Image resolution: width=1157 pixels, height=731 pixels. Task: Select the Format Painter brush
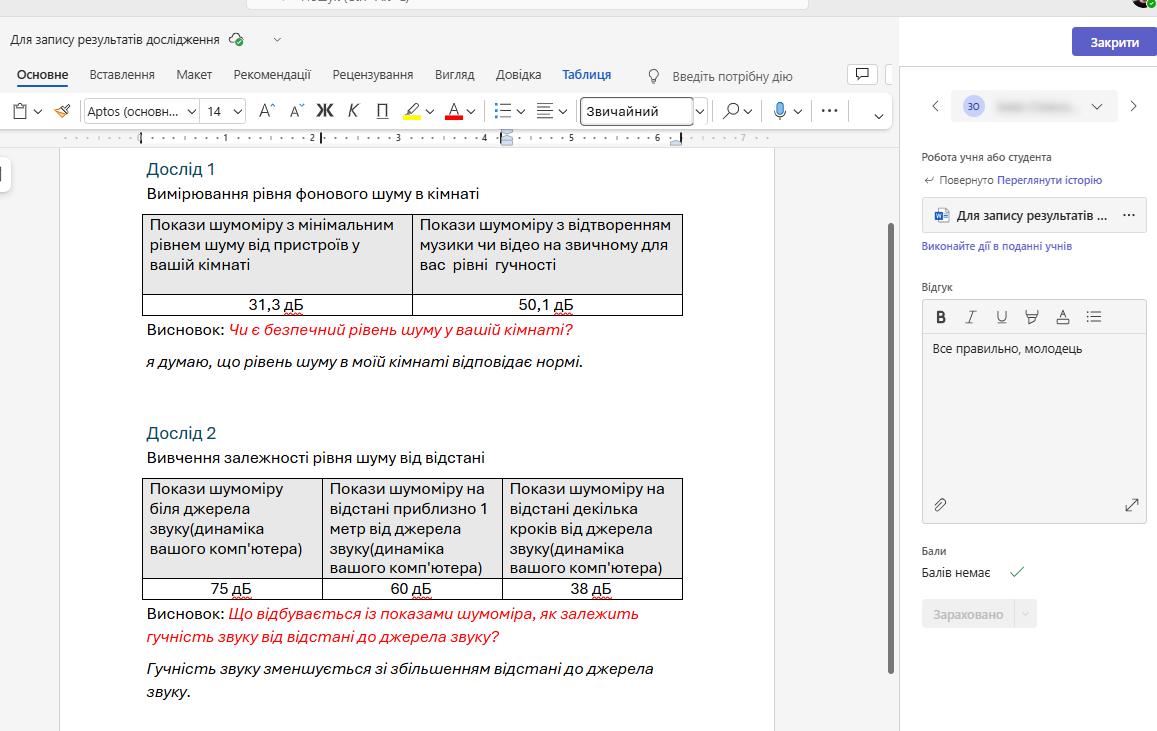coord(63,111)
